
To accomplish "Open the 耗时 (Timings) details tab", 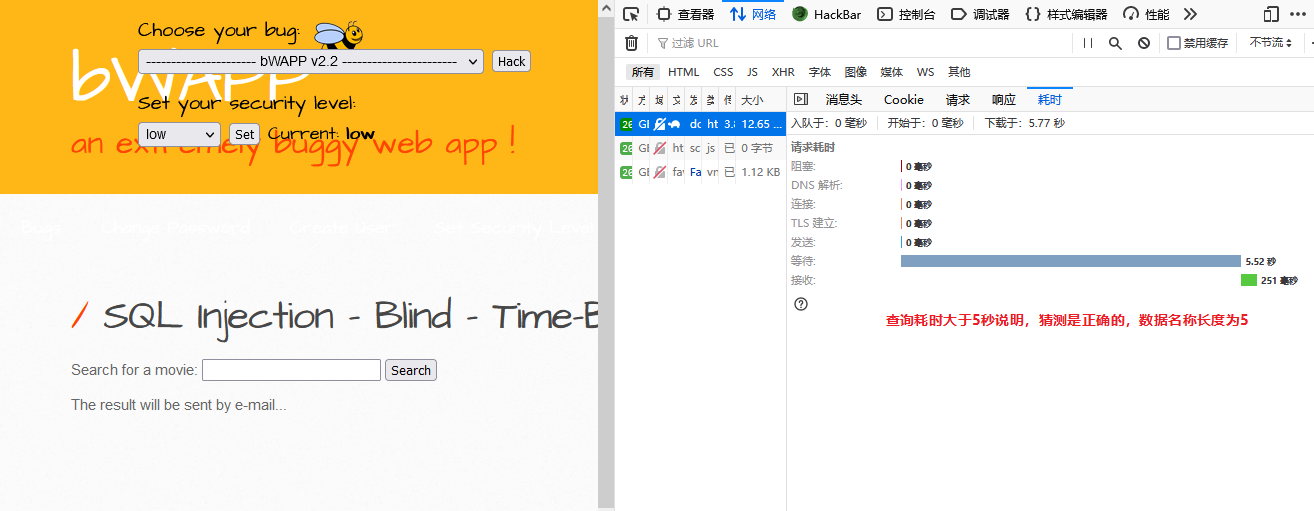I will coord(1050,99).
